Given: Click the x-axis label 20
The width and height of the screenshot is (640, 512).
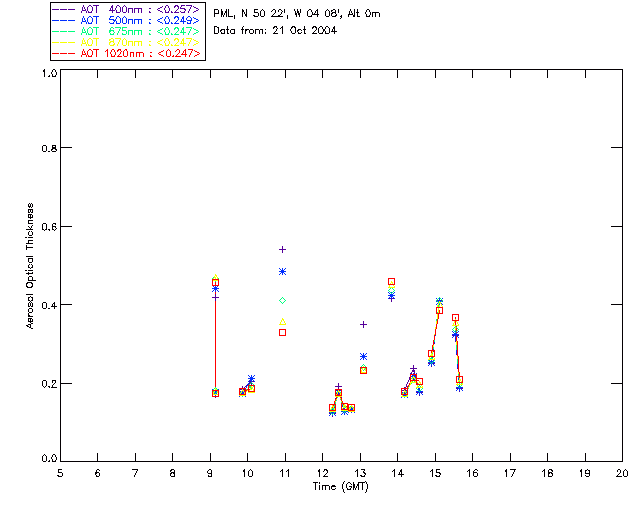Looking at the screenshot, I should coord(622,473).
